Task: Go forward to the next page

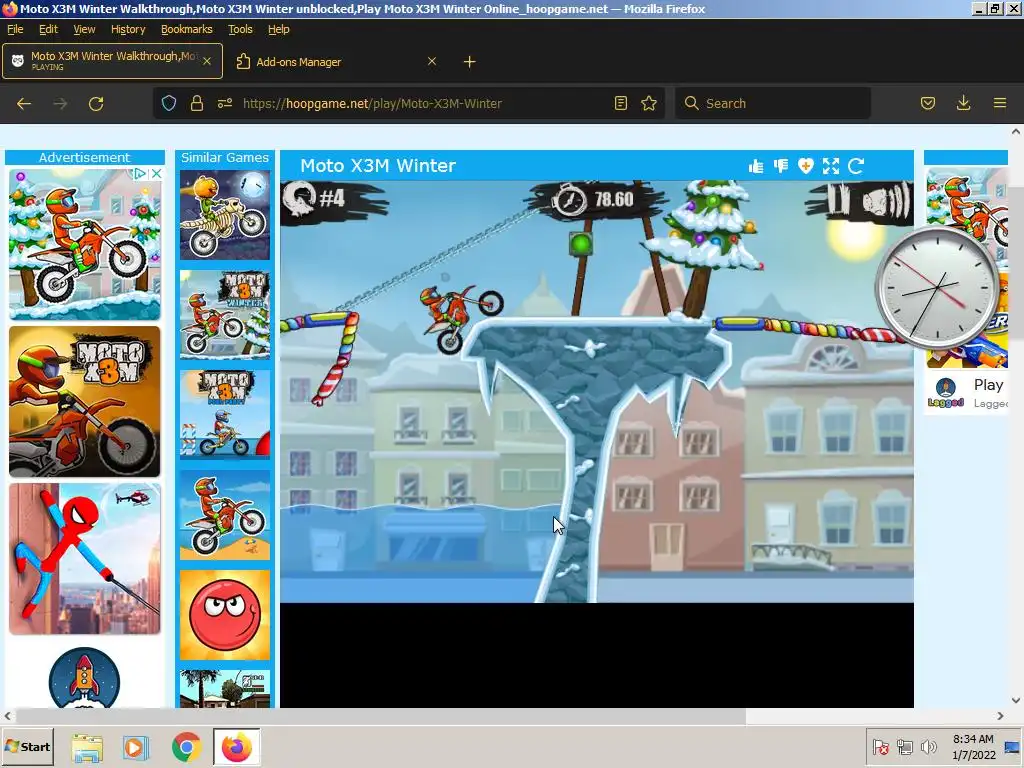Action: (60, 103)
